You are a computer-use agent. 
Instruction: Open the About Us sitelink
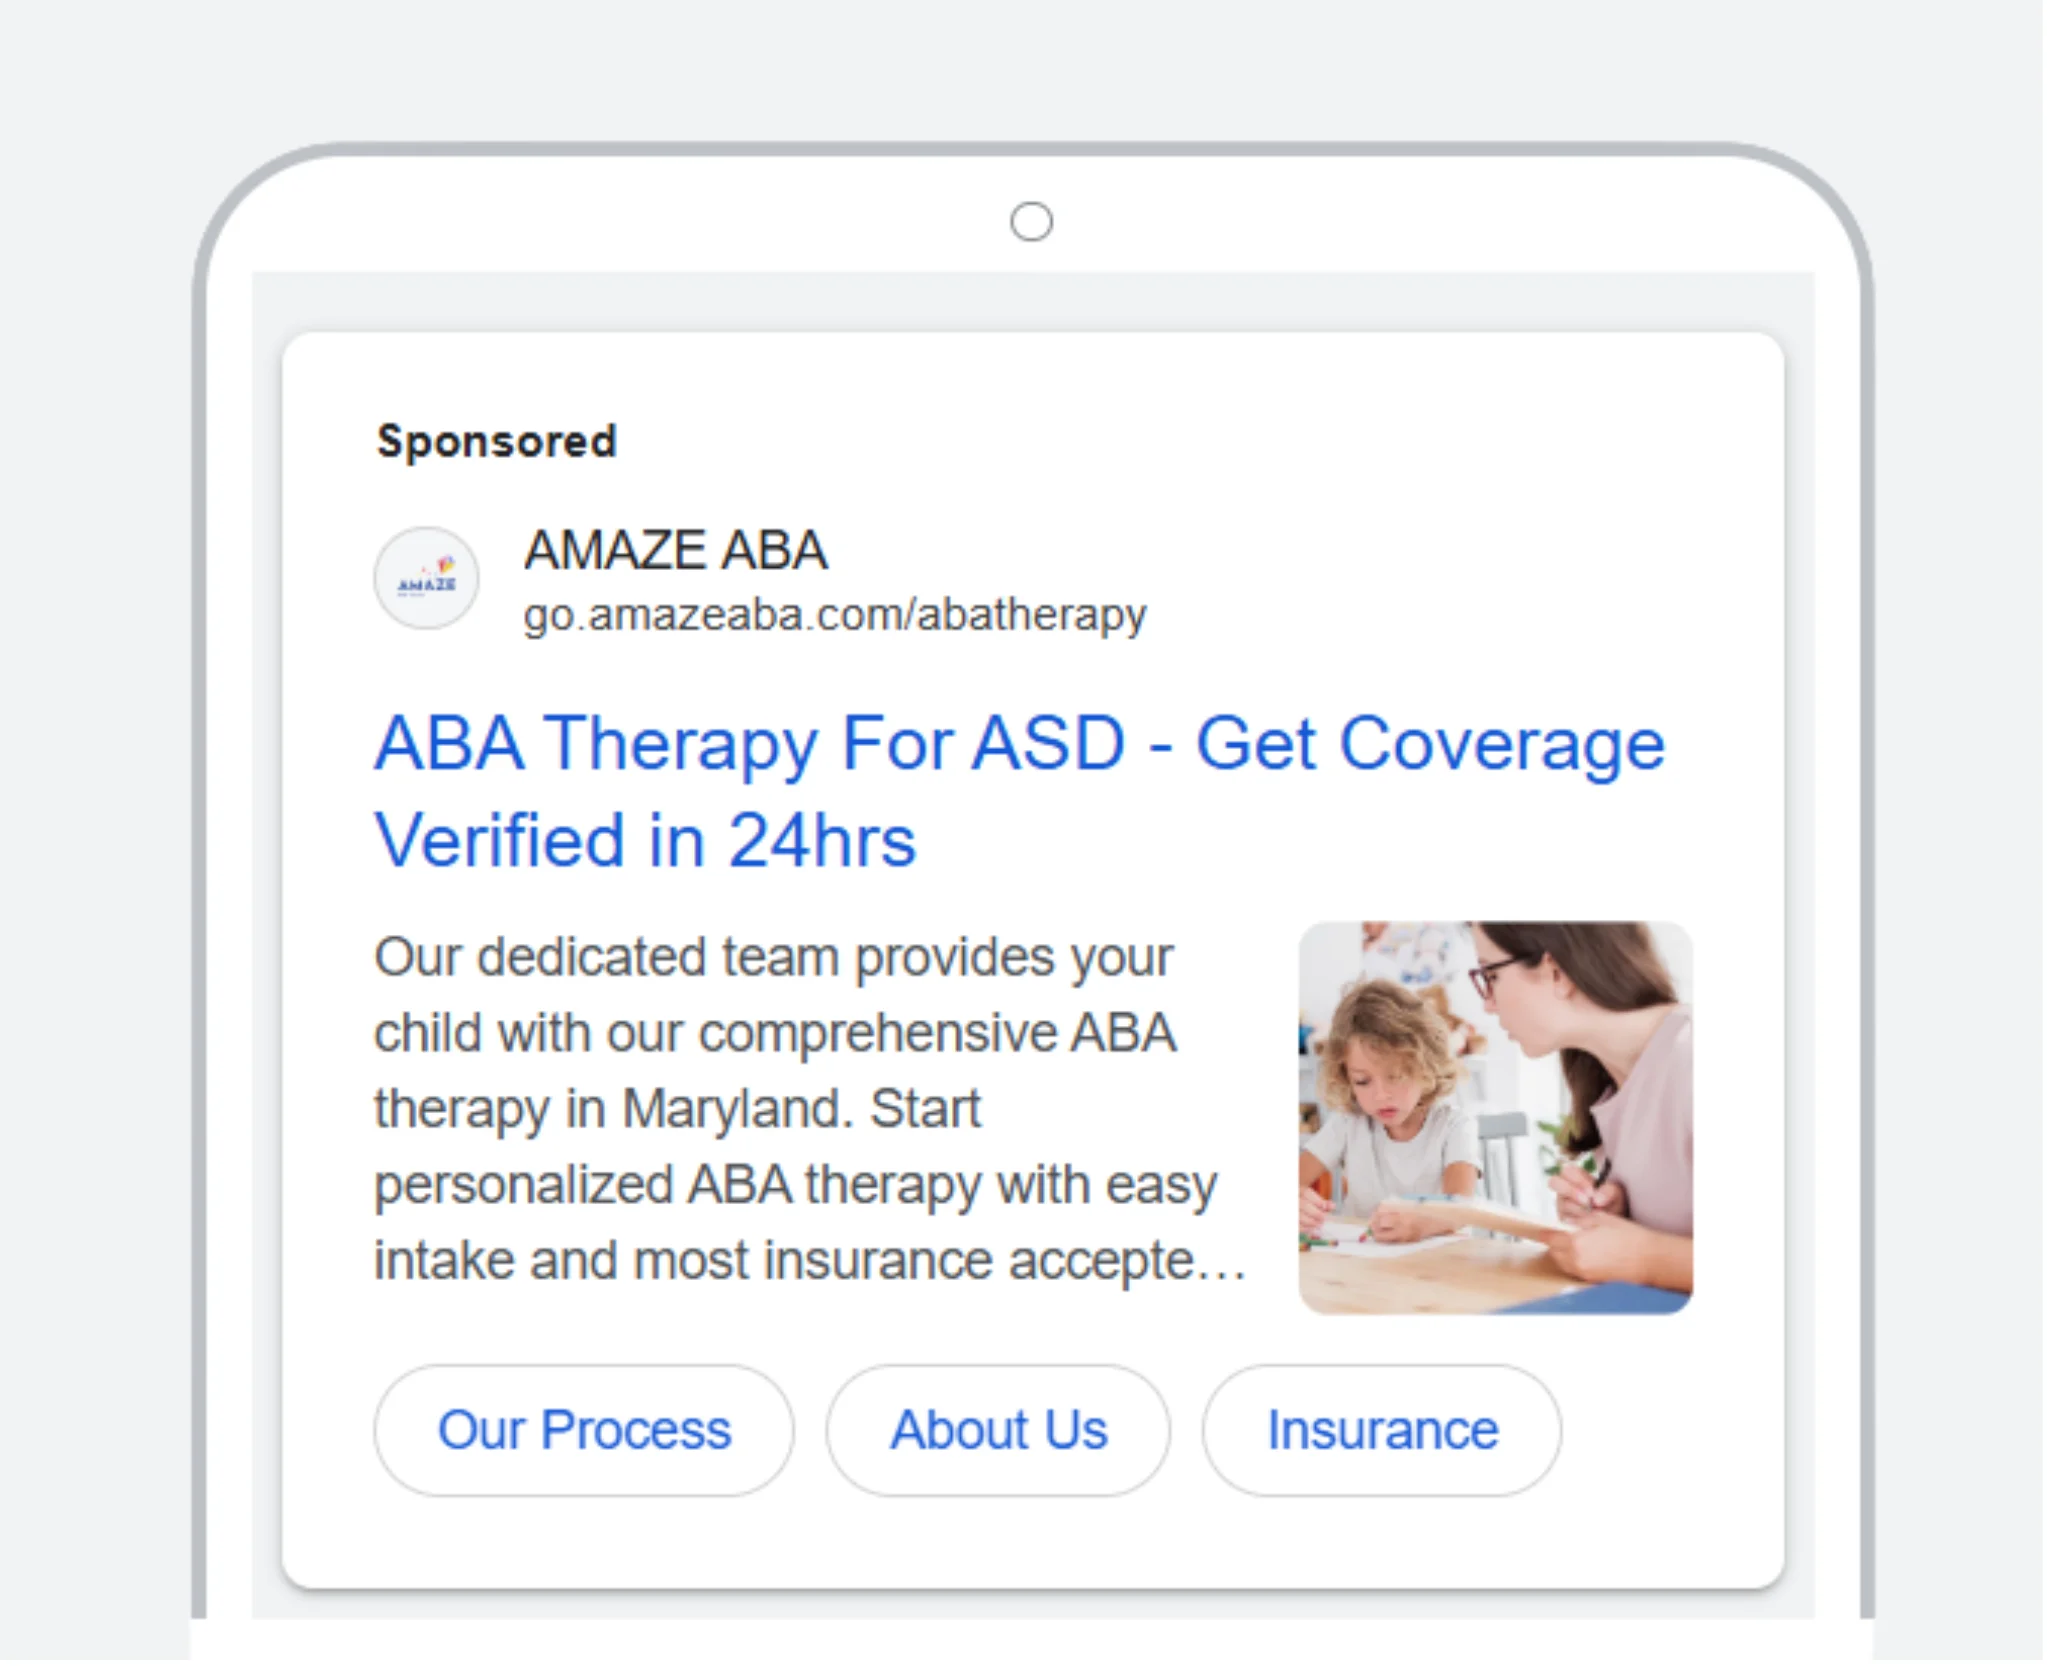point(998,1430)
